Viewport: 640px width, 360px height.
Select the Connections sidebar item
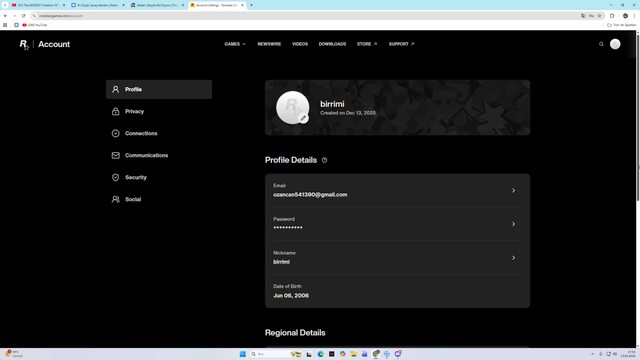(159, 133)
